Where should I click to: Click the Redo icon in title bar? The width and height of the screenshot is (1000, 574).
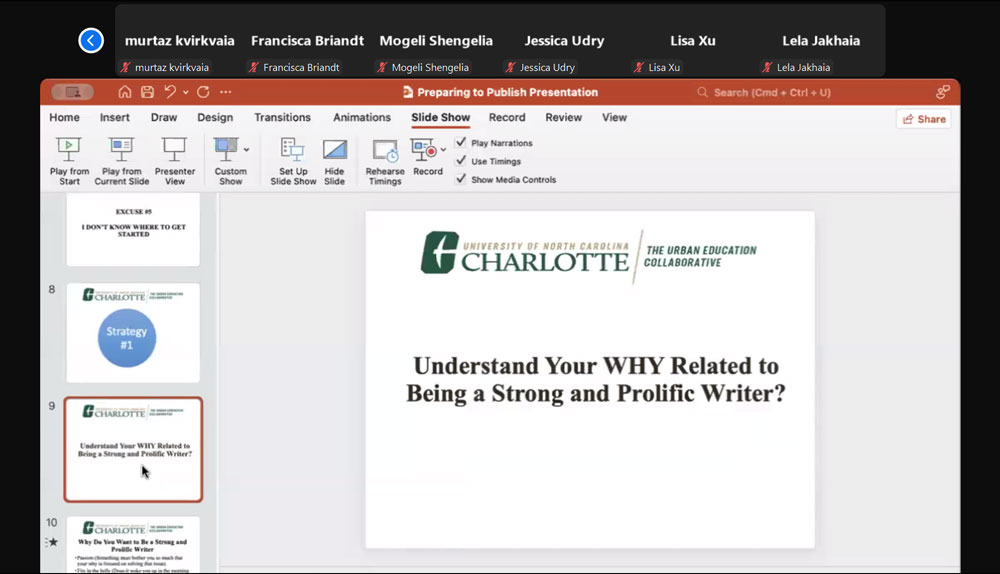coord(203,92)
